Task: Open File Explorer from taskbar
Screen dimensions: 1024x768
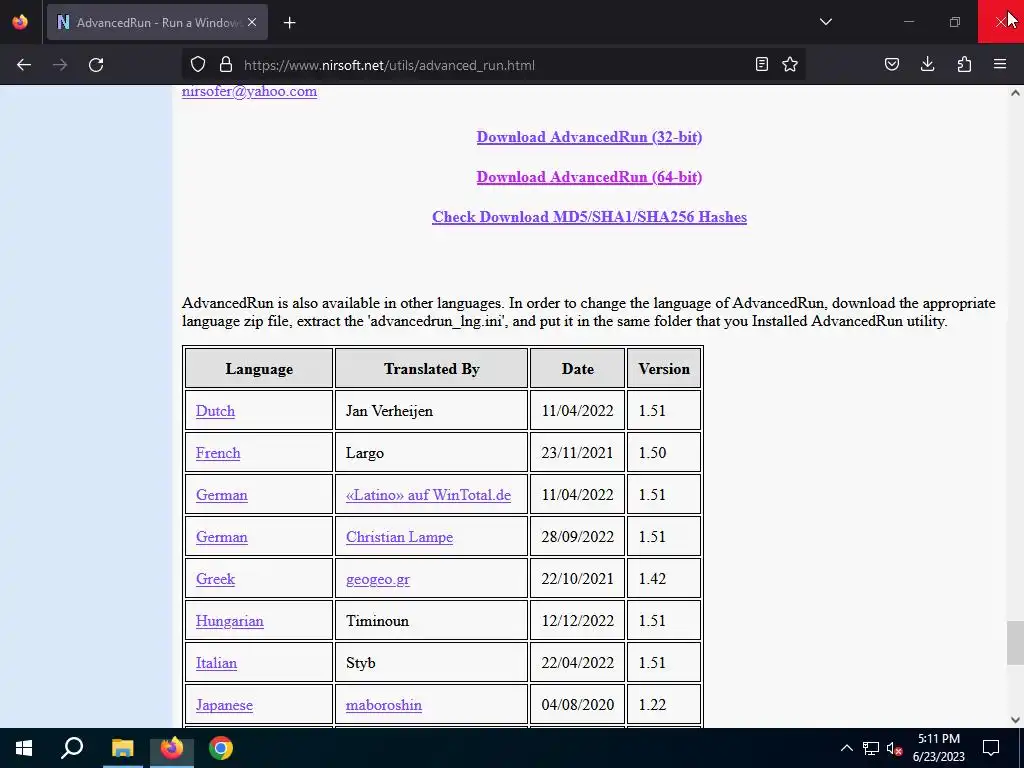Action: pyautogui.click(x=122, y=748)
